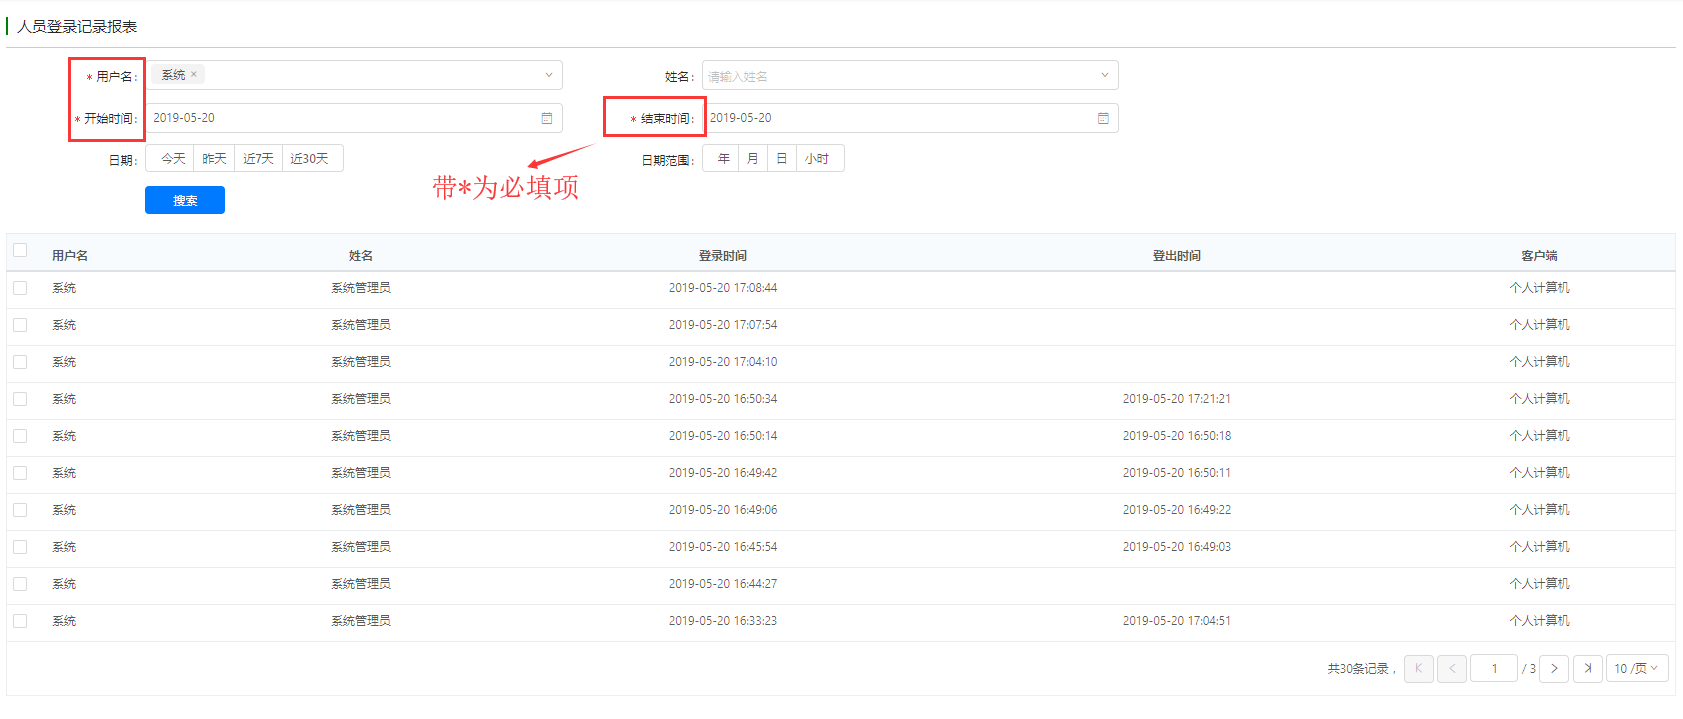Select 月 in the date range group

pos(753,159)
